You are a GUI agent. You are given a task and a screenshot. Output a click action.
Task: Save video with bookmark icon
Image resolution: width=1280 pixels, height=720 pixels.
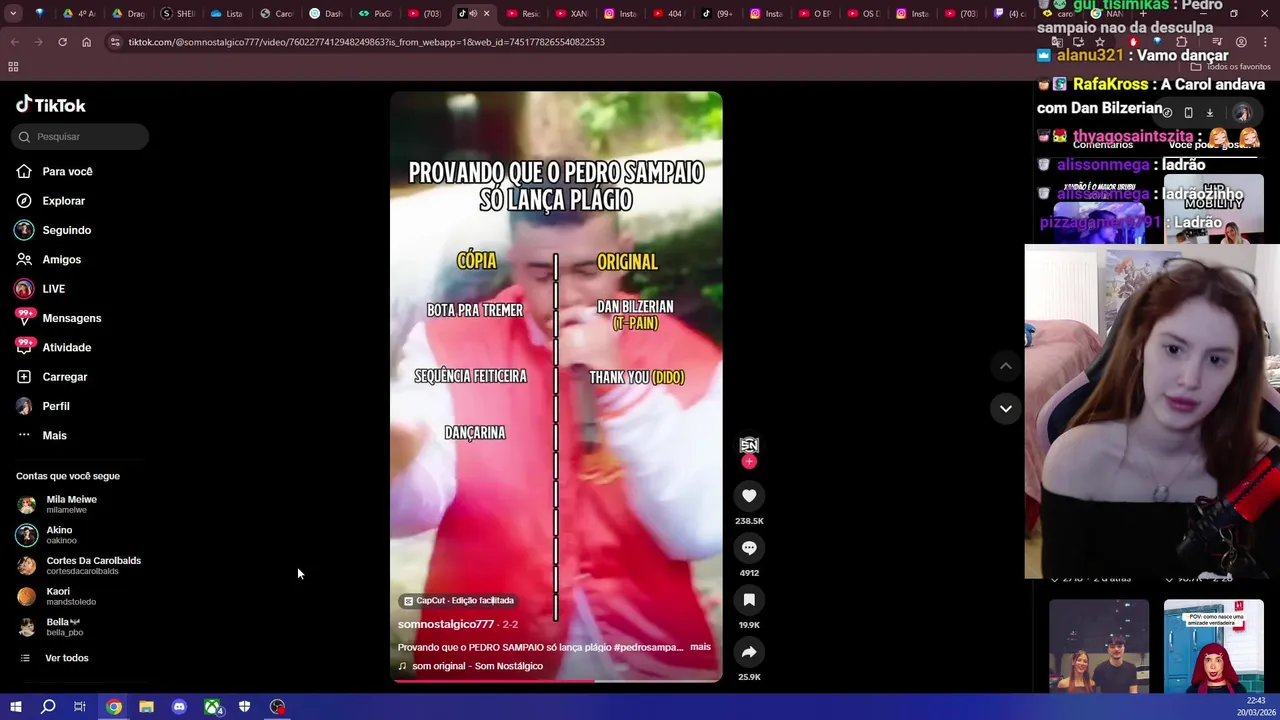click(x=749, y=600)
